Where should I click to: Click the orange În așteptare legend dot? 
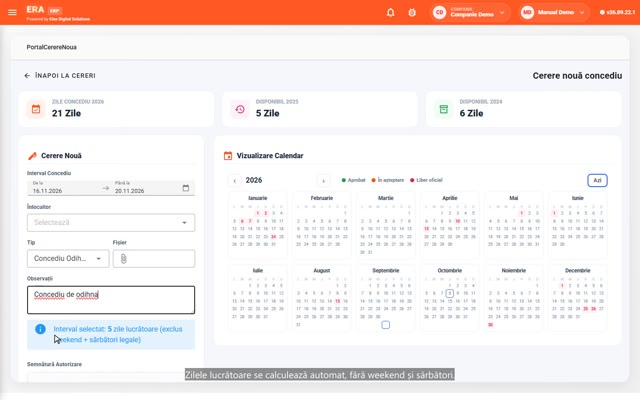click(x=373, y=180)
